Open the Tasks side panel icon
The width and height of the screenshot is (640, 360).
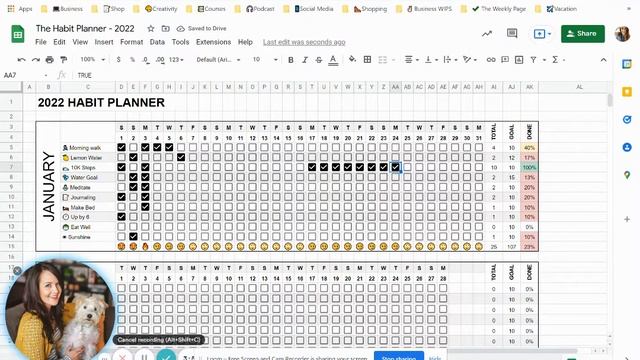click(627, 120)
